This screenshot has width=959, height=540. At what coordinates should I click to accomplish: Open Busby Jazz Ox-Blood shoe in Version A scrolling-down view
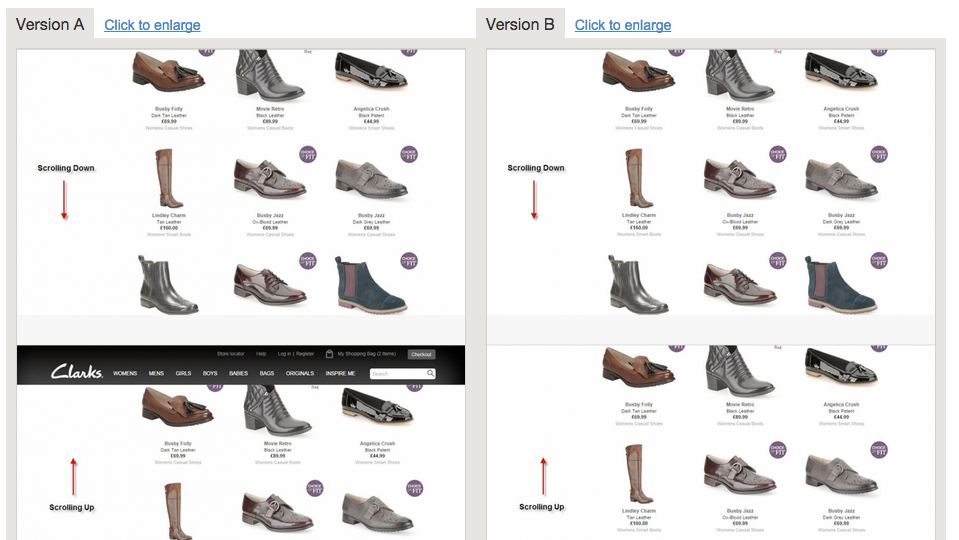tap(270, 179)
